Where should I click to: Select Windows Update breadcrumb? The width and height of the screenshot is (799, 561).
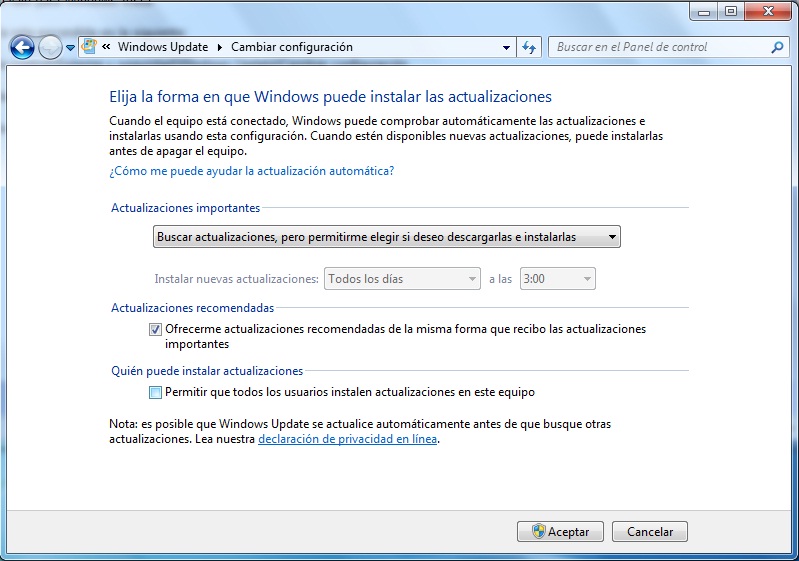click(163, 47)
